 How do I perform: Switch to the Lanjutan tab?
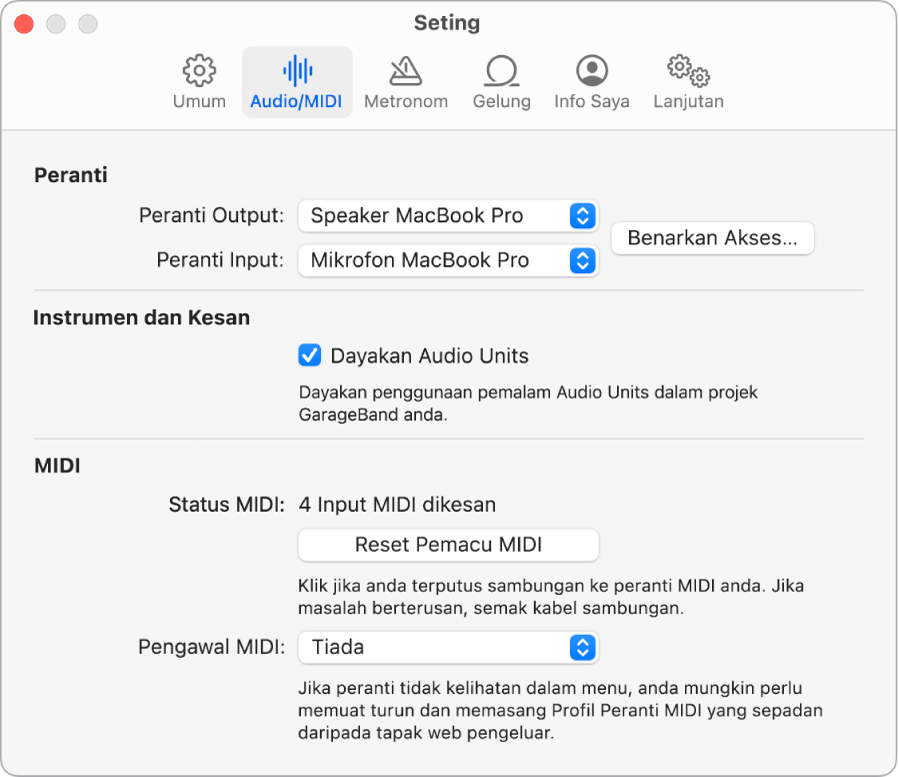(687, 82)
